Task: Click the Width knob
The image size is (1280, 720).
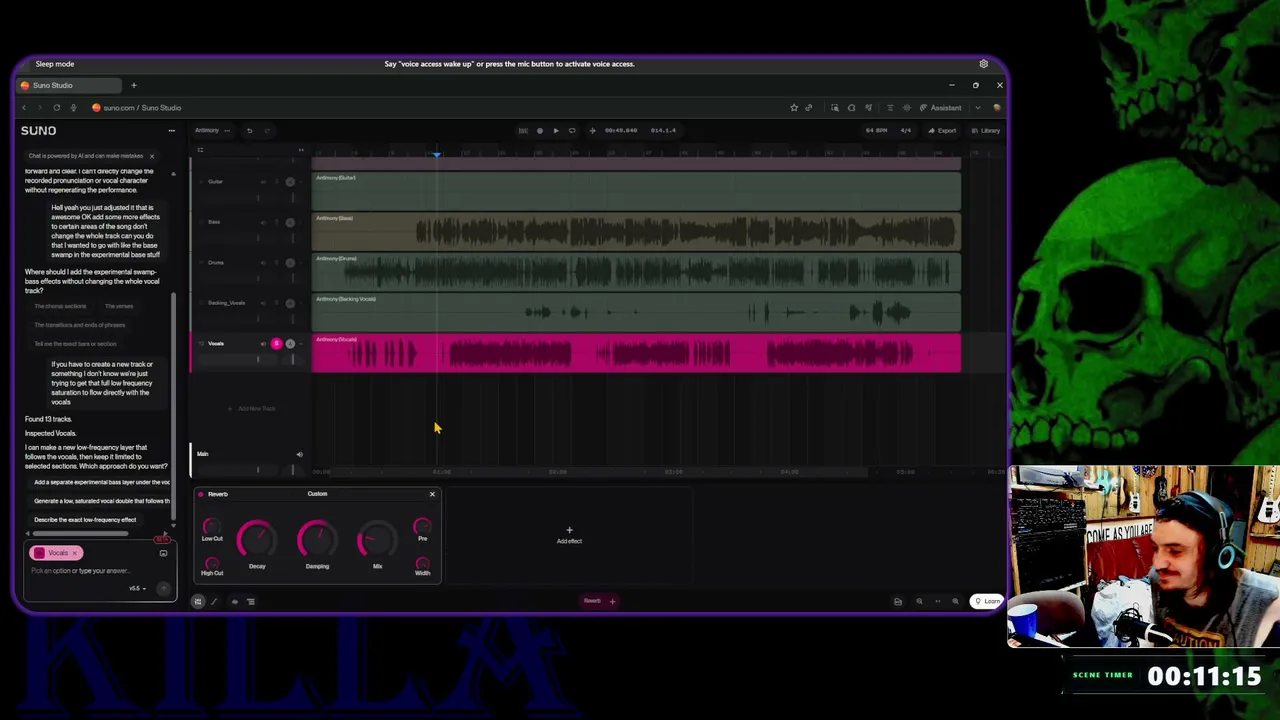Action: click(x=422, y=562)
